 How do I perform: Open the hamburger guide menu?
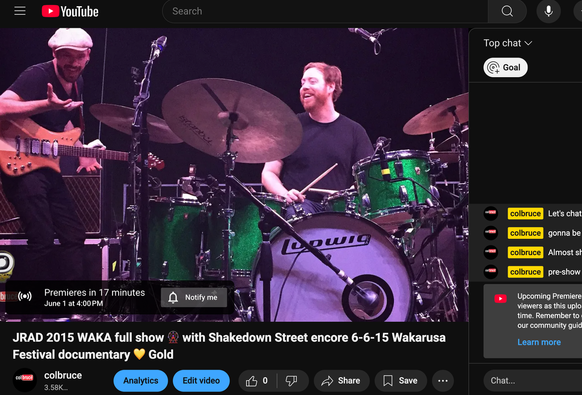(x=20, y=11)
